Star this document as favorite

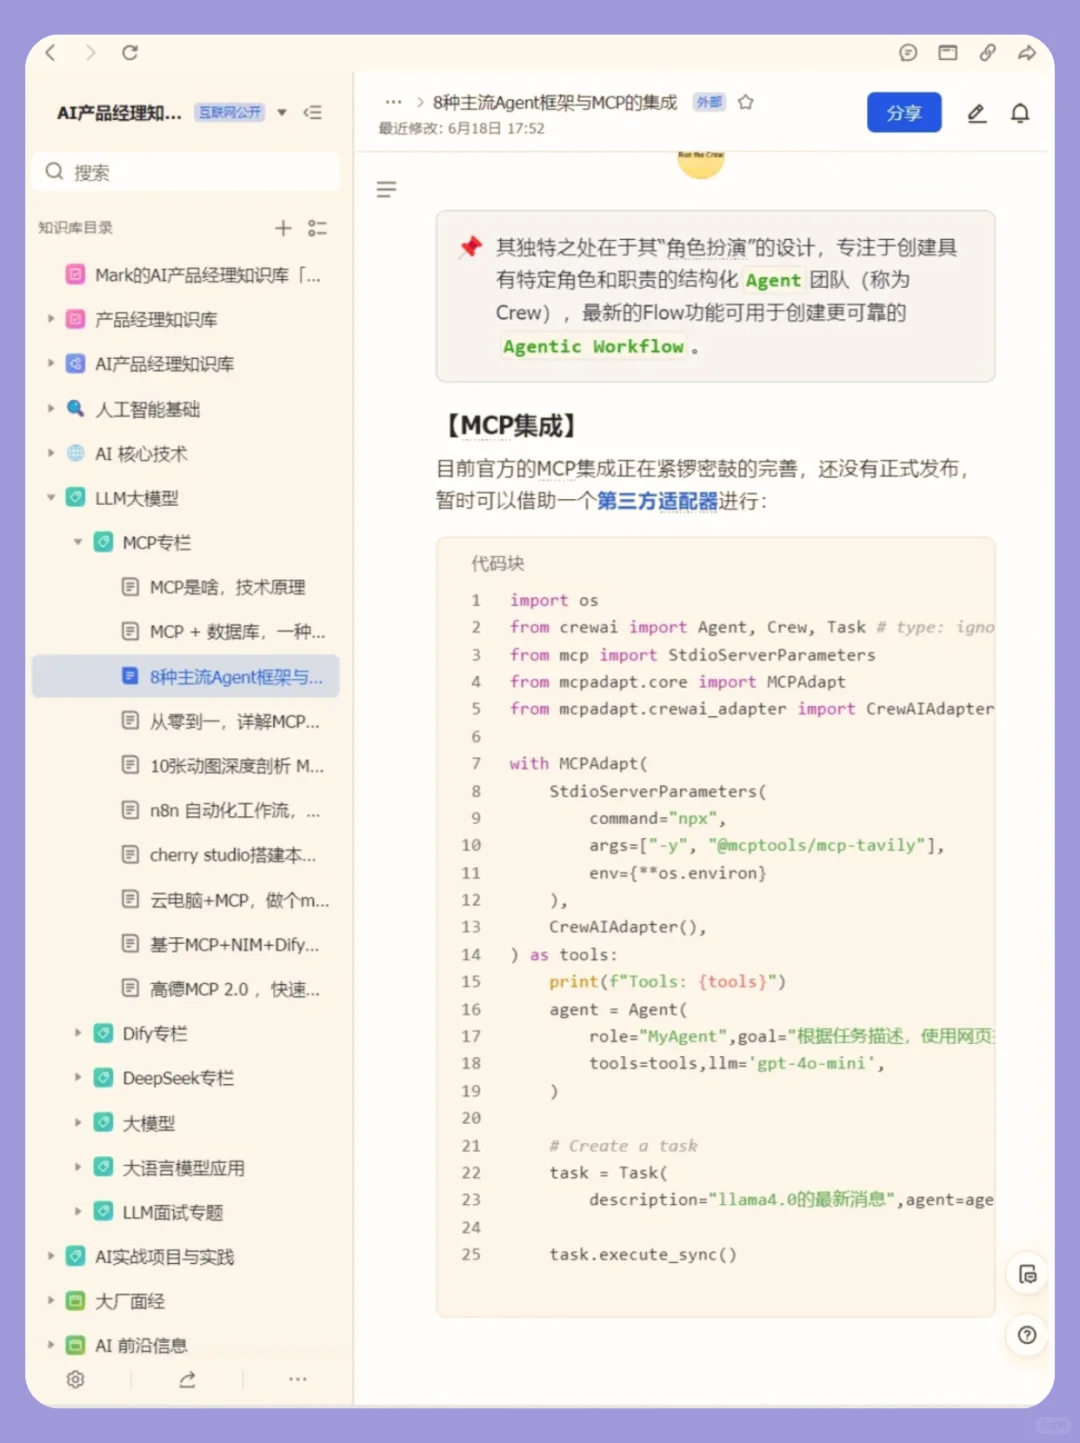click(x=745, y=102)
